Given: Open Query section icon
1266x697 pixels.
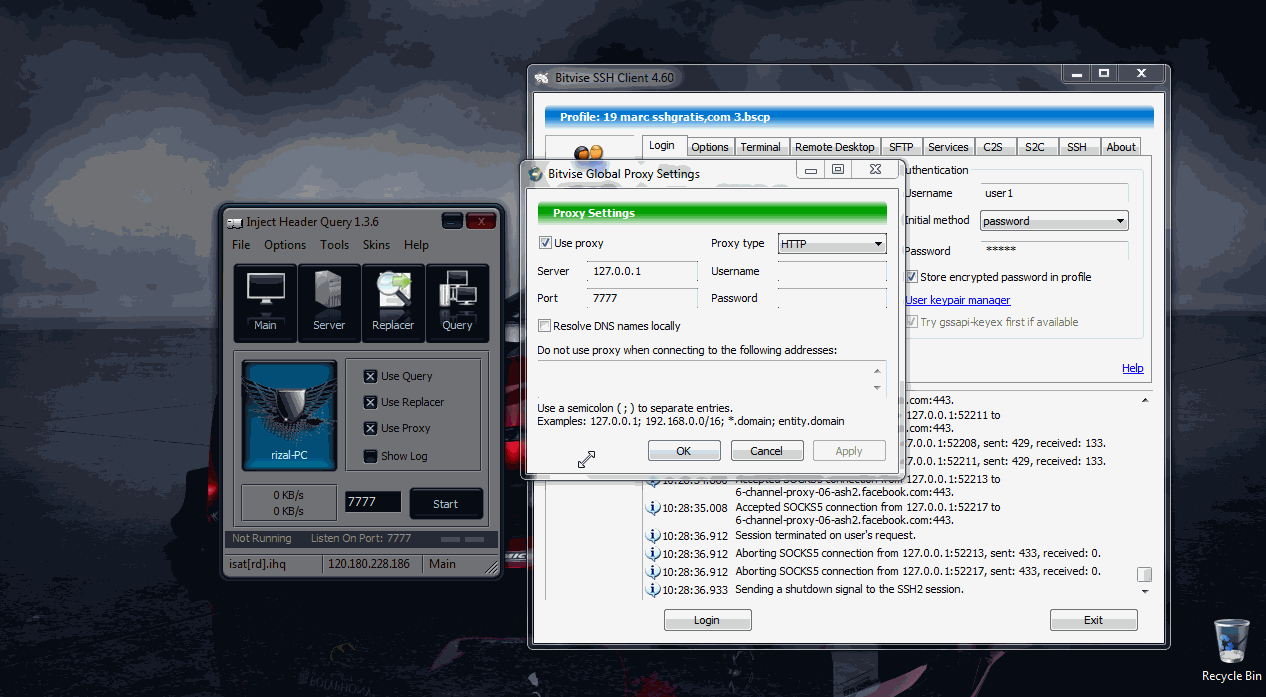Looking at the screenshot, I should pos(457,303).
